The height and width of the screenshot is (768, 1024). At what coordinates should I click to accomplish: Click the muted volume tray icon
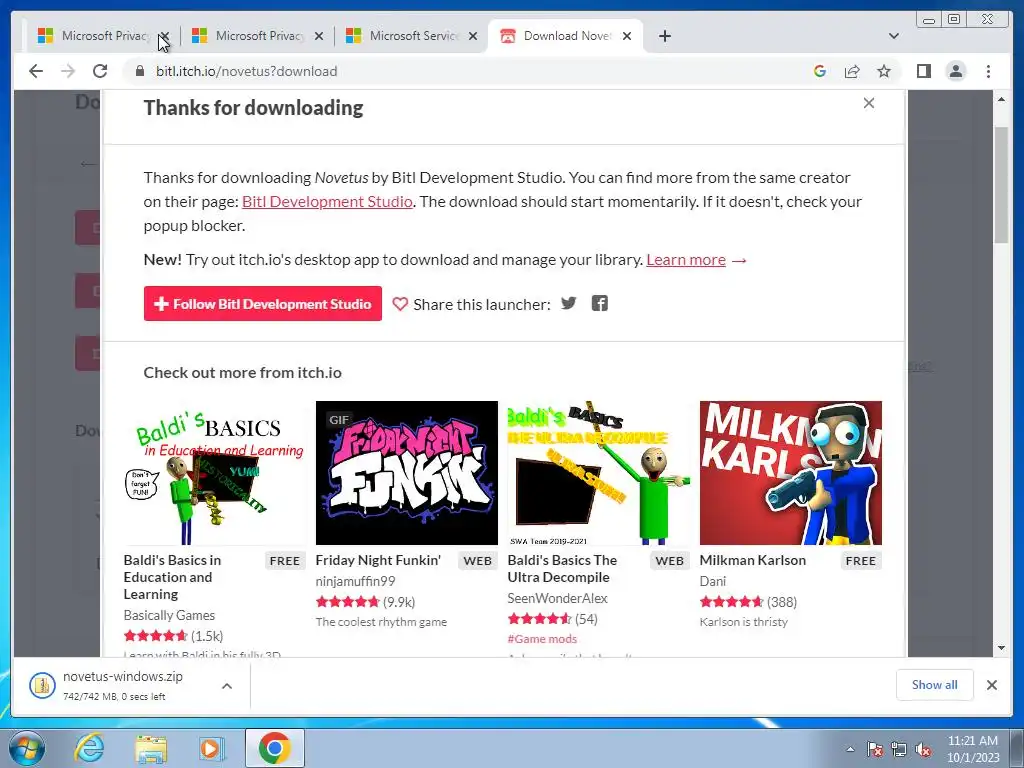tap(923, 749)
